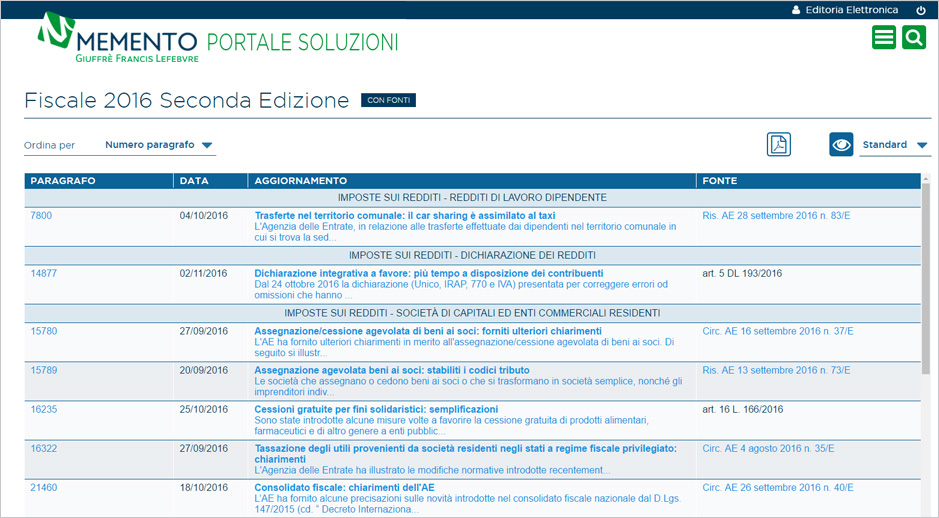Click the date 18/10/2016

pos(204,487)
